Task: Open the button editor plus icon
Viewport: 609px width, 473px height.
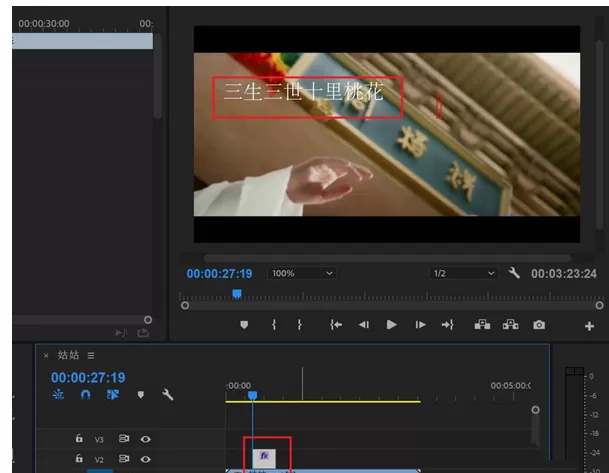Action: point(589,326)
